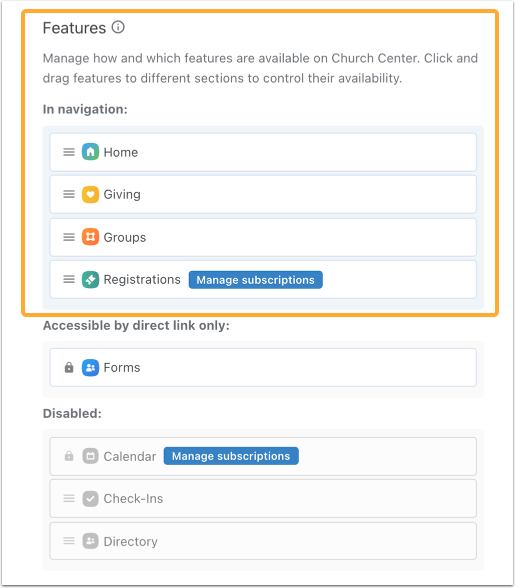Click the blue Forms people icon
This screenshot has width=515, height=588.
pyautogui.click(x=90, y=368)
